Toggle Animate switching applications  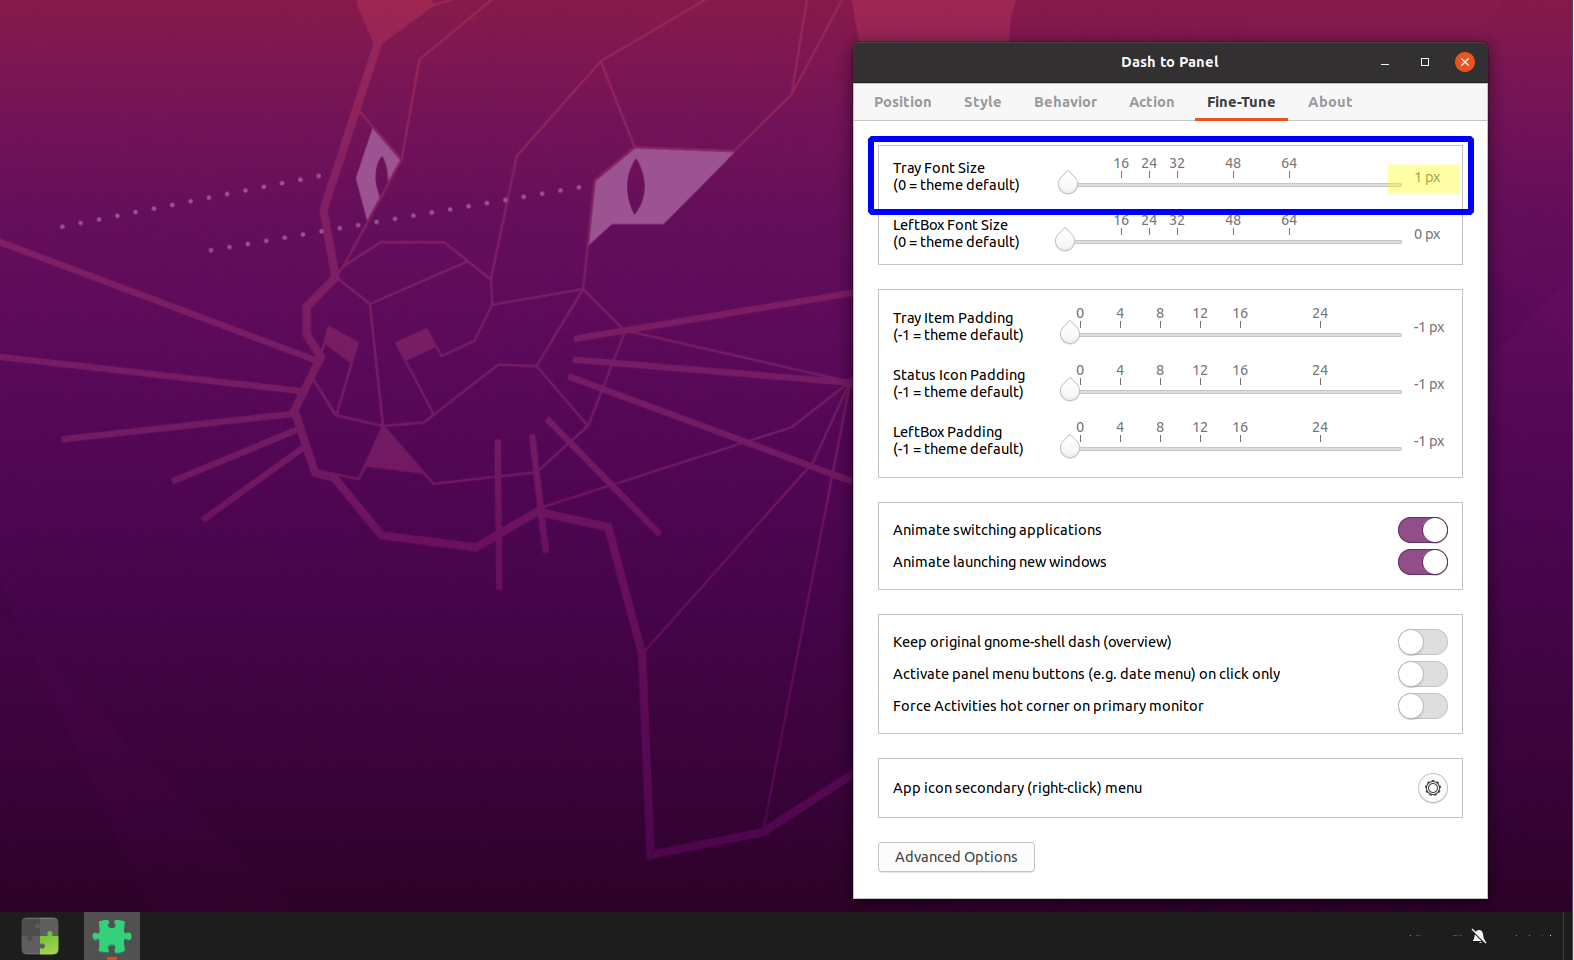pyautogui.click(x=1423, y=530)
